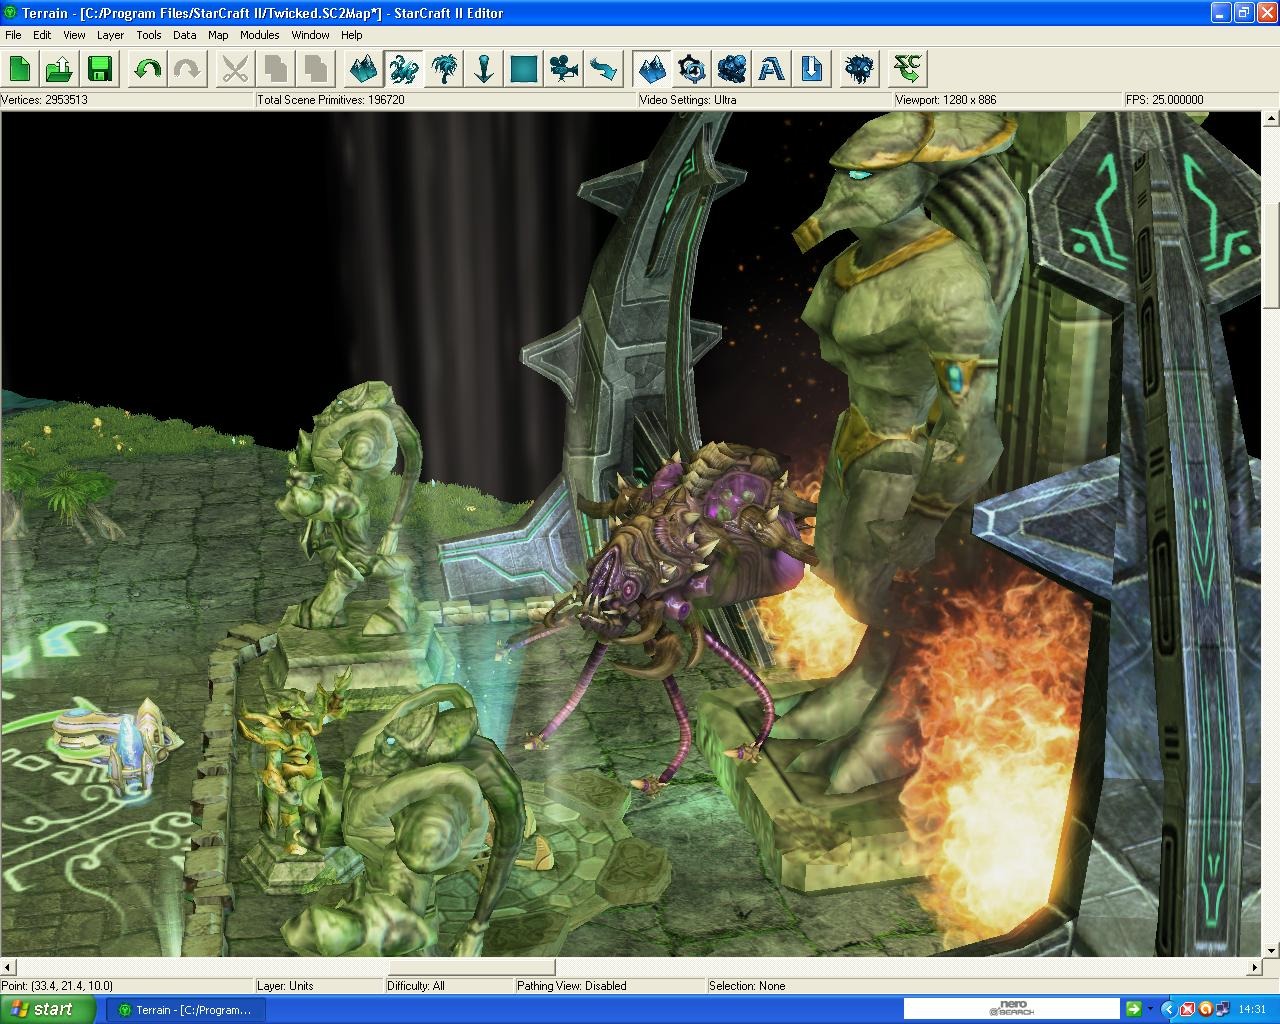Open the Map menu

[x=218, y=34]
